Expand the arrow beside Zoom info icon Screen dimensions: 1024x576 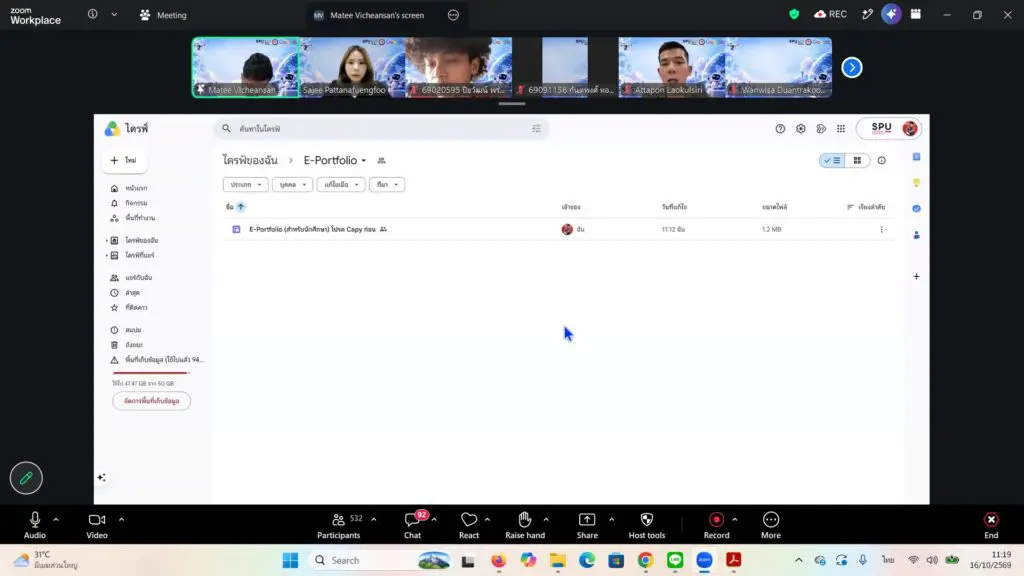pyautogui.click(x=114, y=14)
